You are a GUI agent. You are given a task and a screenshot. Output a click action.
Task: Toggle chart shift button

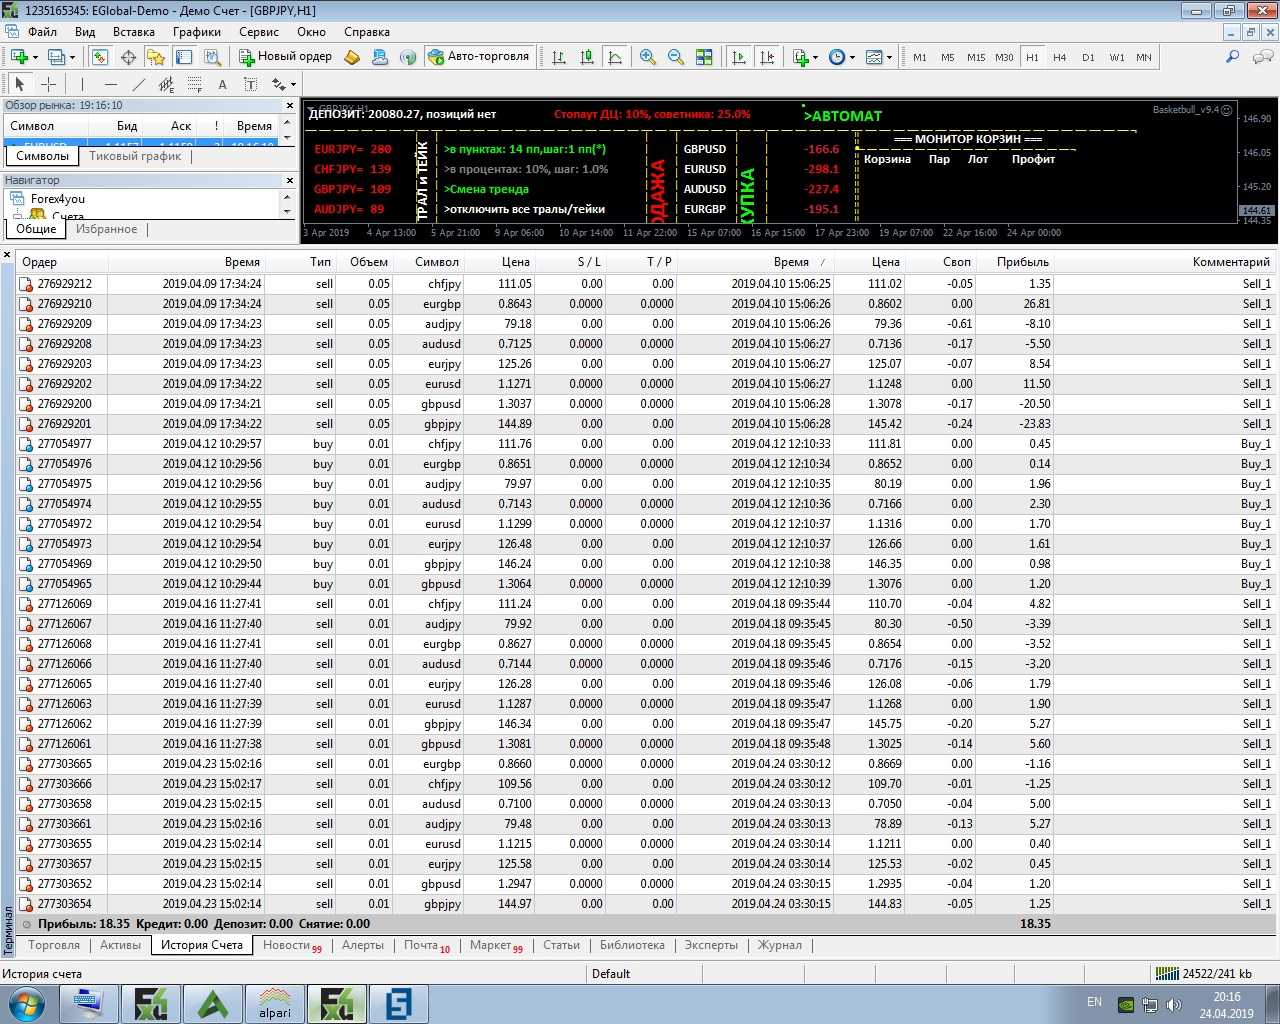(x=767, y=57)
